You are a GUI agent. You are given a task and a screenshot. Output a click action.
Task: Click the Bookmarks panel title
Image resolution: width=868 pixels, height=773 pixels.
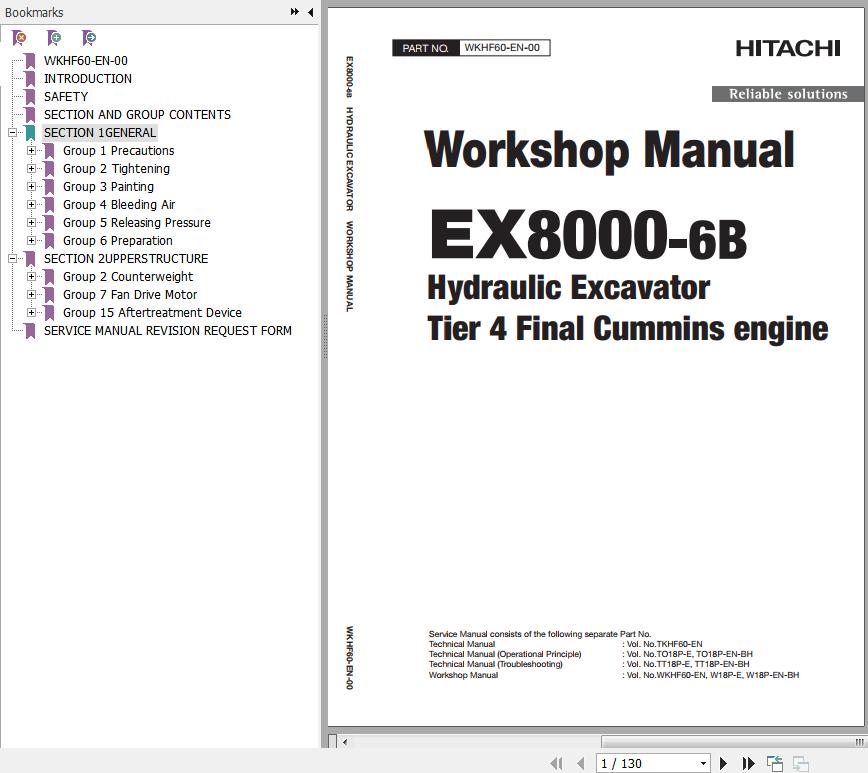pyautogui.click(x=34, y=12)
